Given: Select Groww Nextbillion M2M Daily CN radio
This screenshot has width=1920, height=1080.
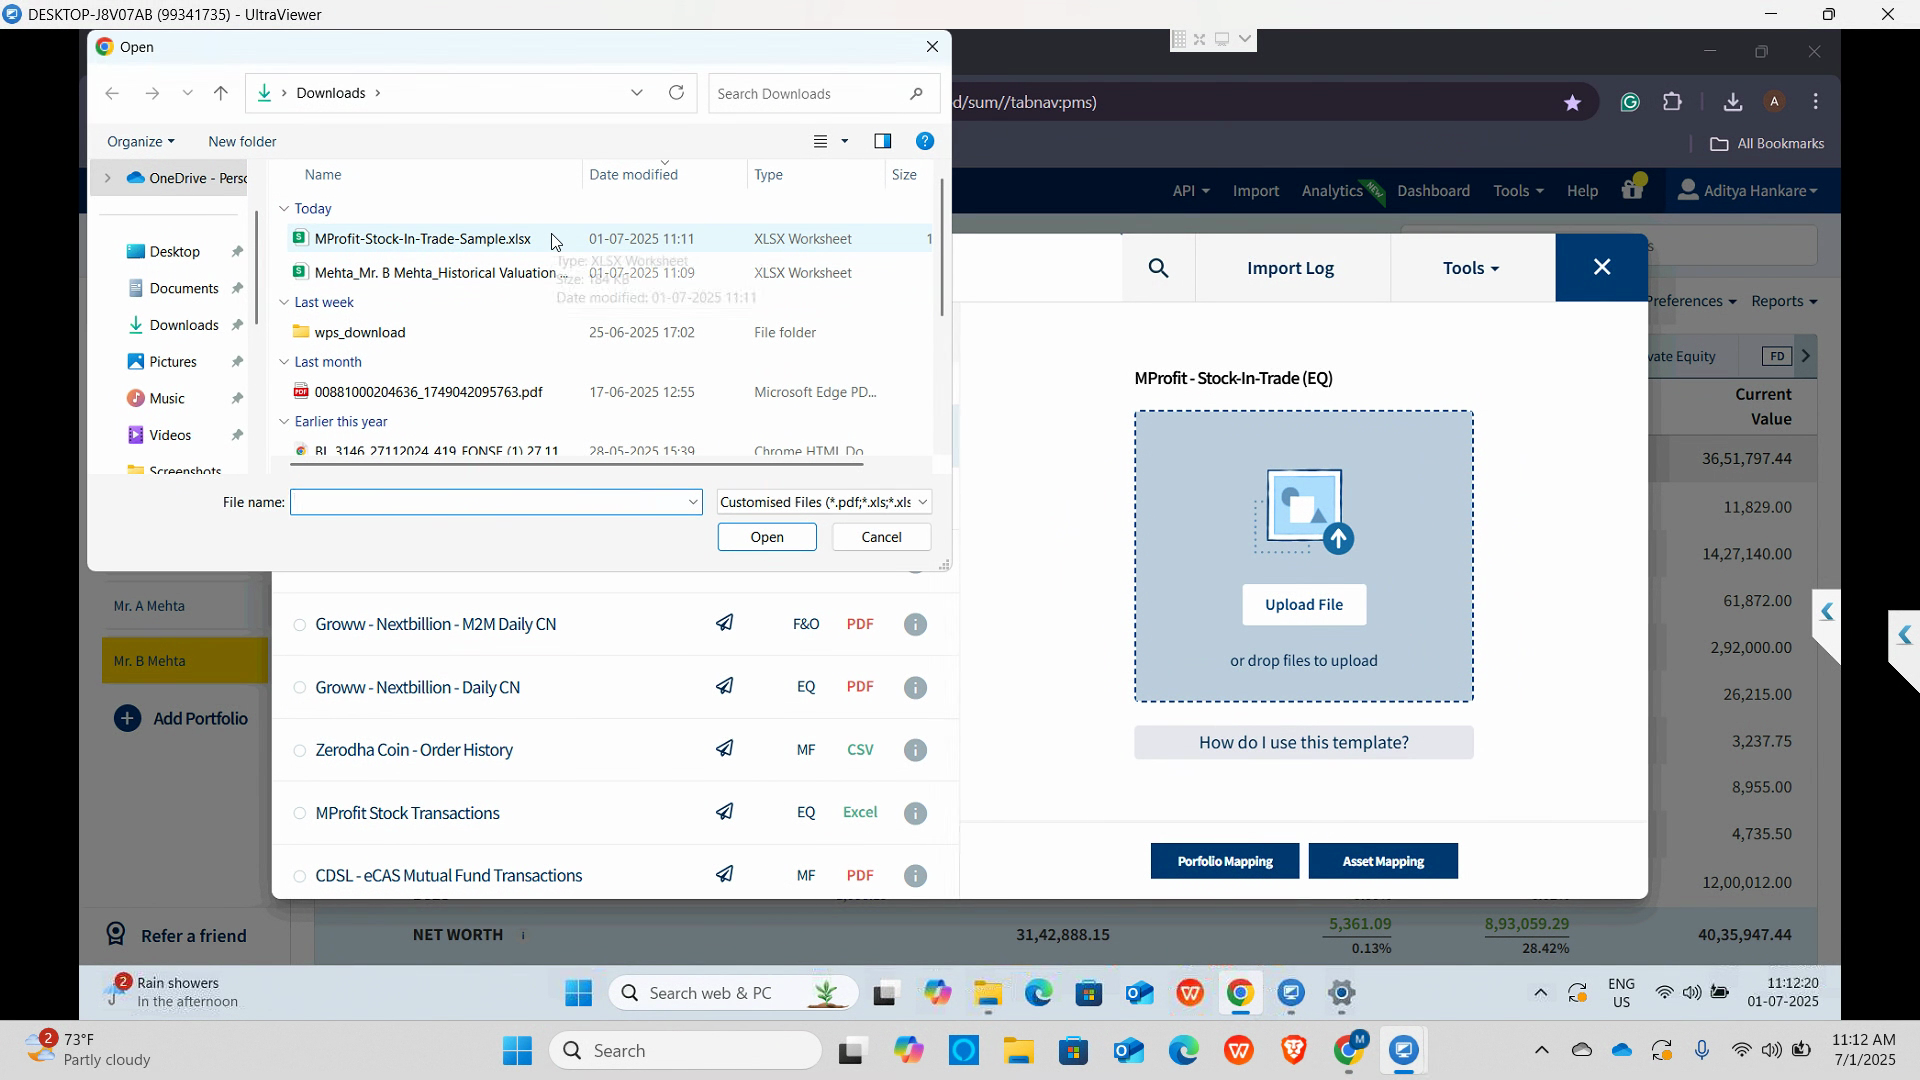Looking at the screenshot, I should coord(299,625).
